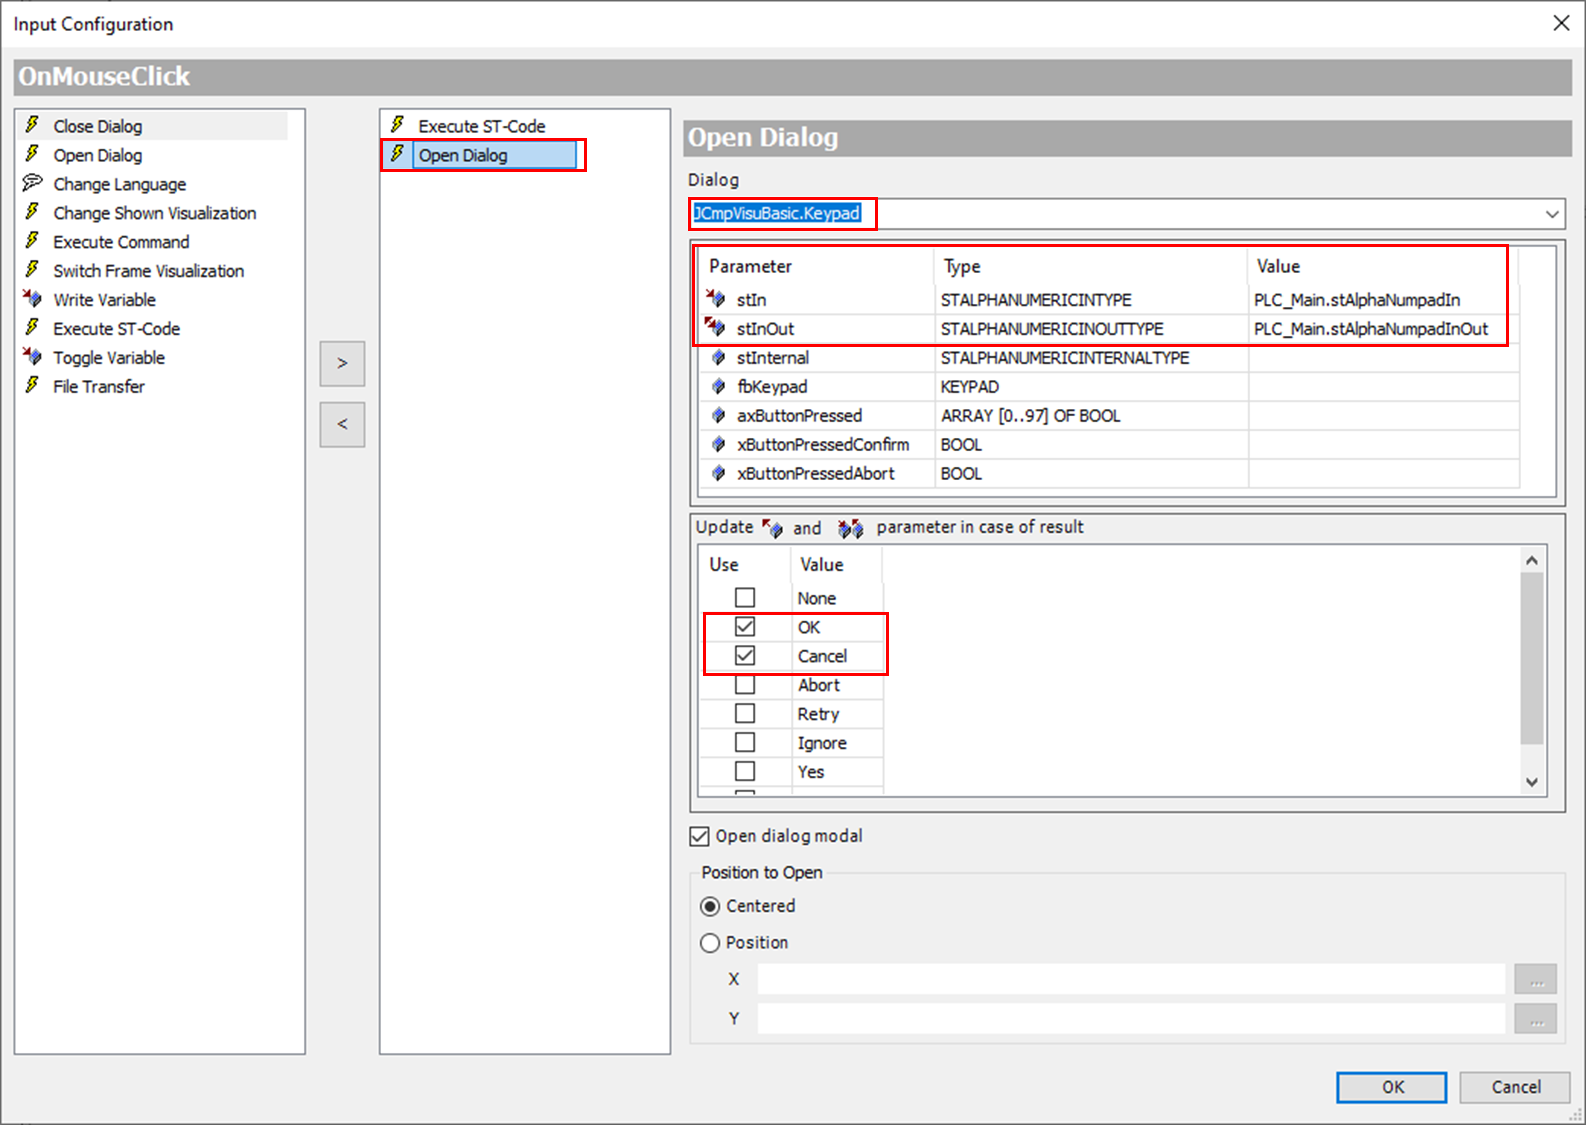
Task: Uncheck the OK result checkbox
Action: click(x=745, y=627)
